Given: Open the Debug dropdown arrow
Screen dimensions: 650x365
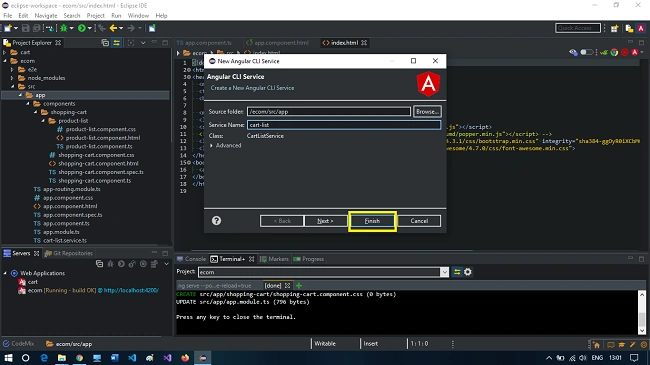Looking at the screenshot, I should click(x=71, y=28).
